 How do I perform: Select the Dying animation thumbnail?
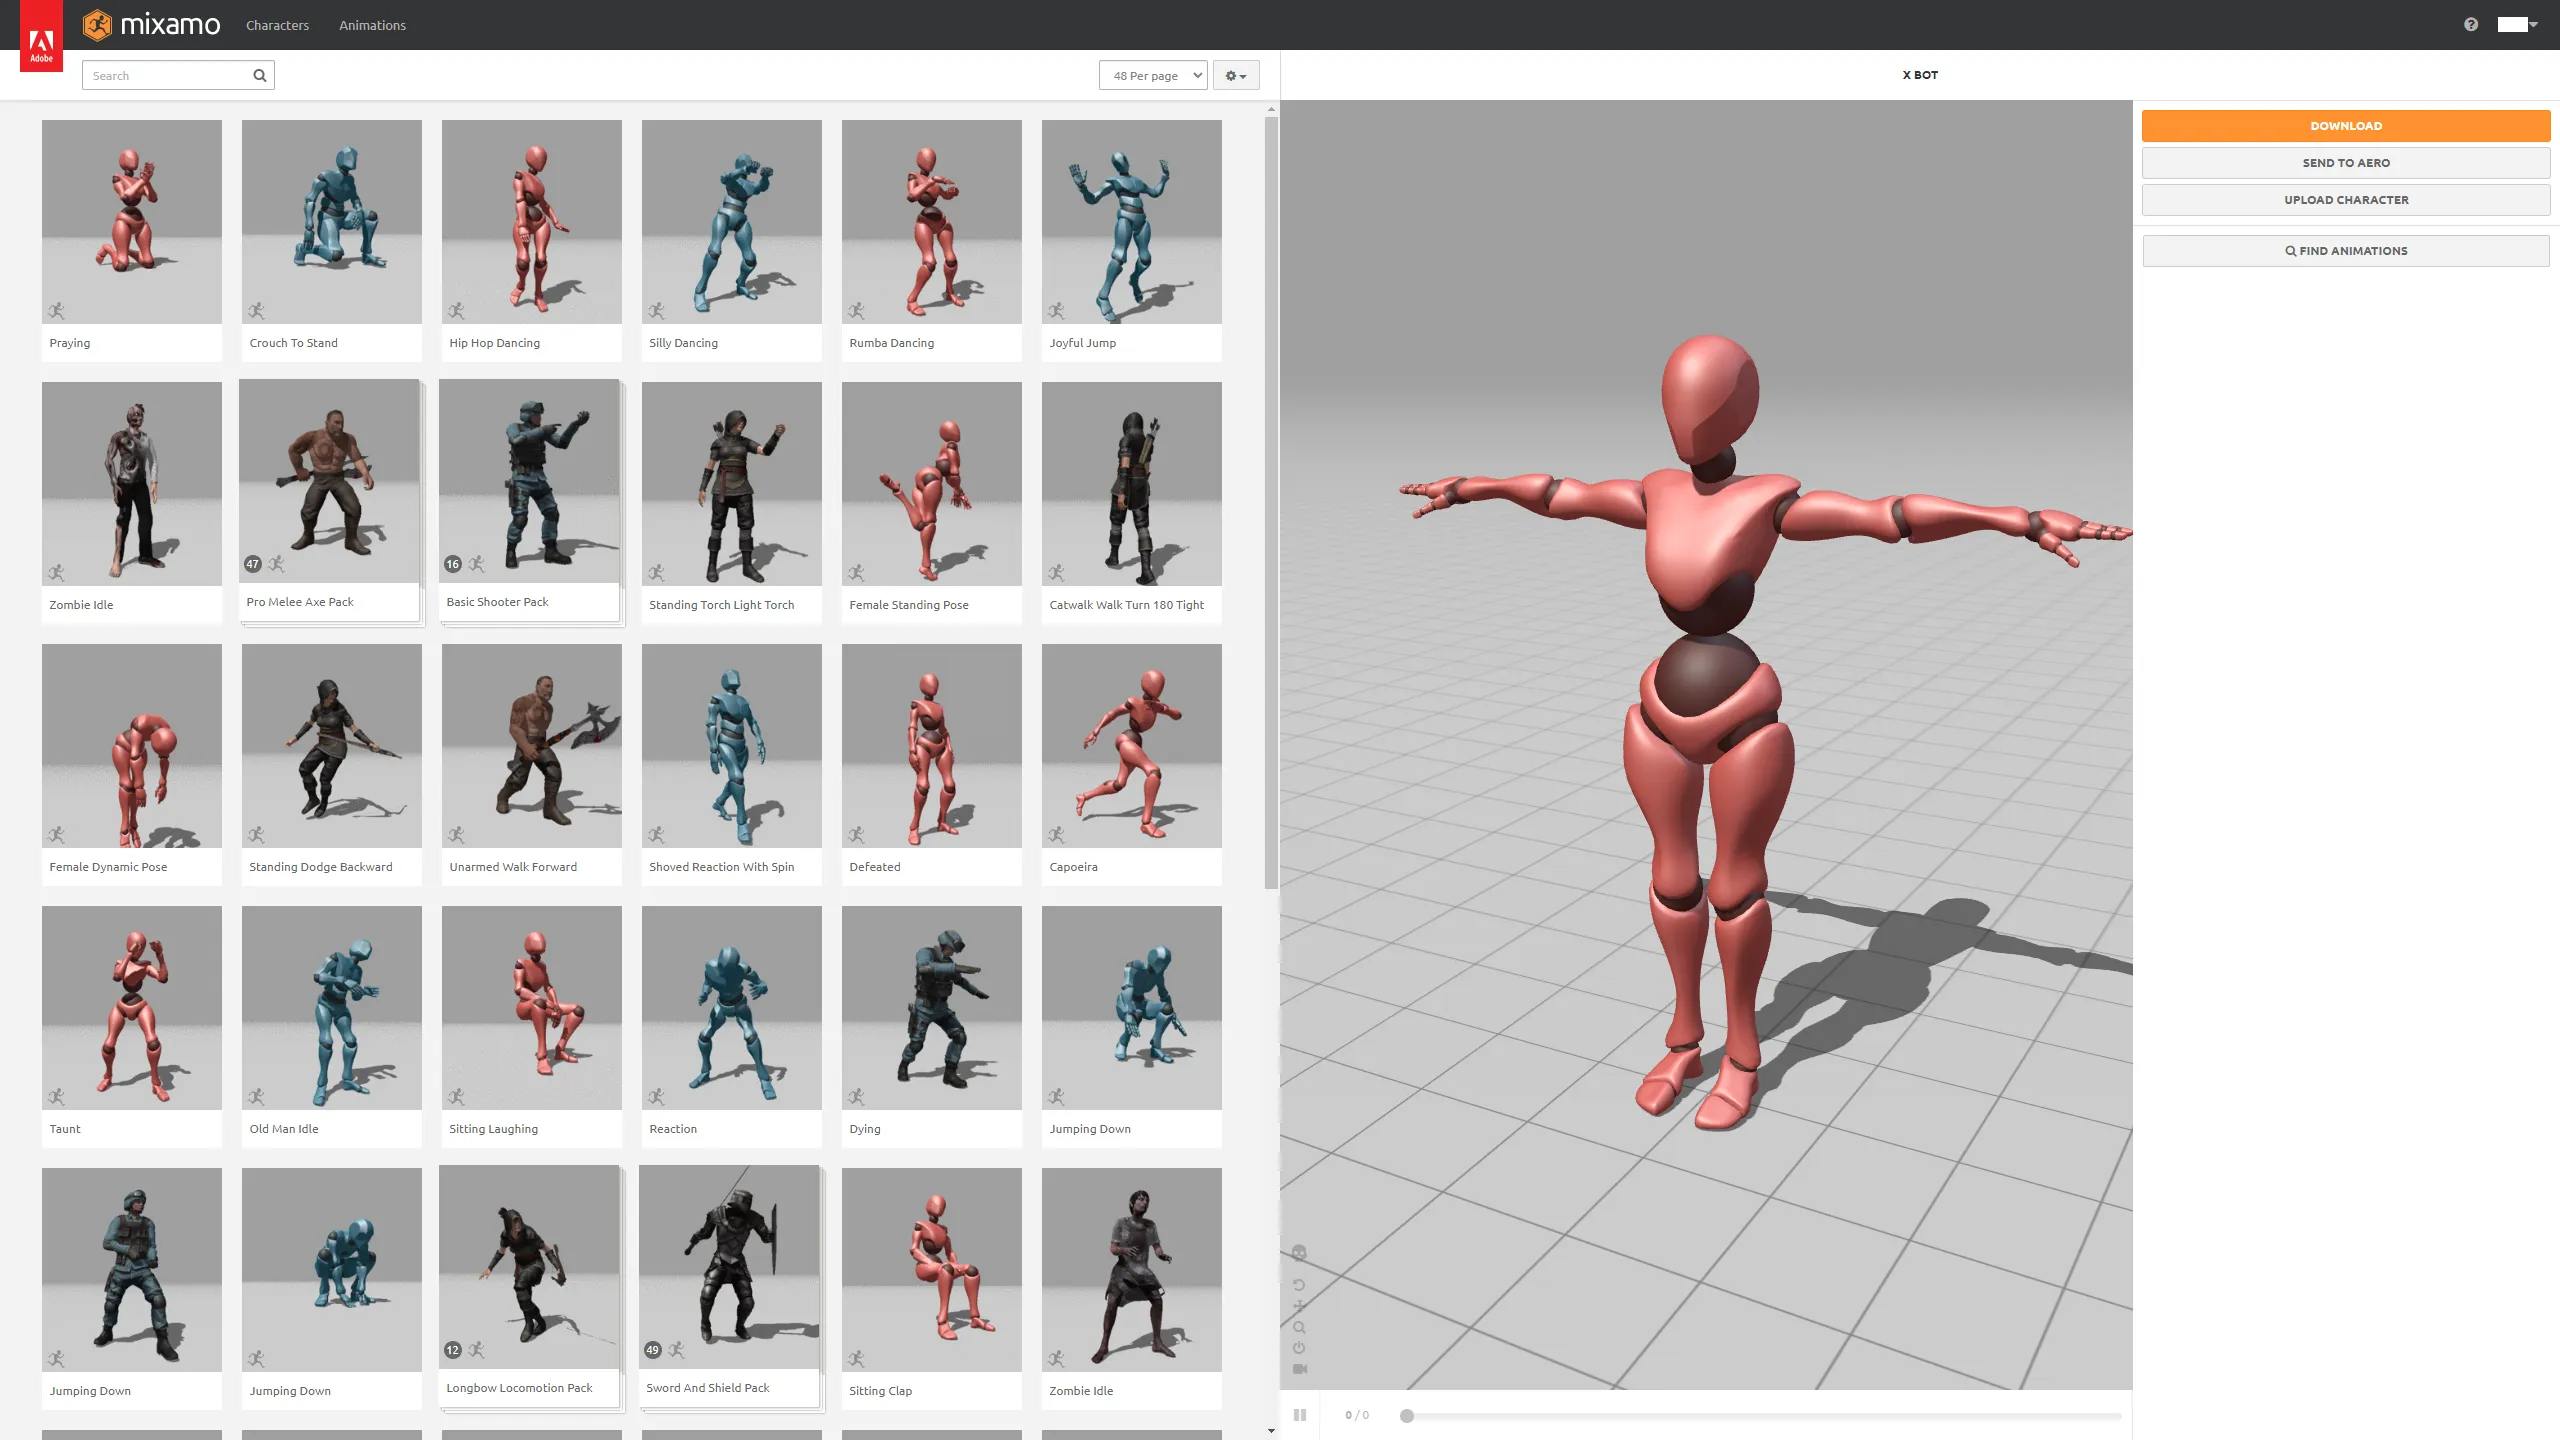[932, 1008]
